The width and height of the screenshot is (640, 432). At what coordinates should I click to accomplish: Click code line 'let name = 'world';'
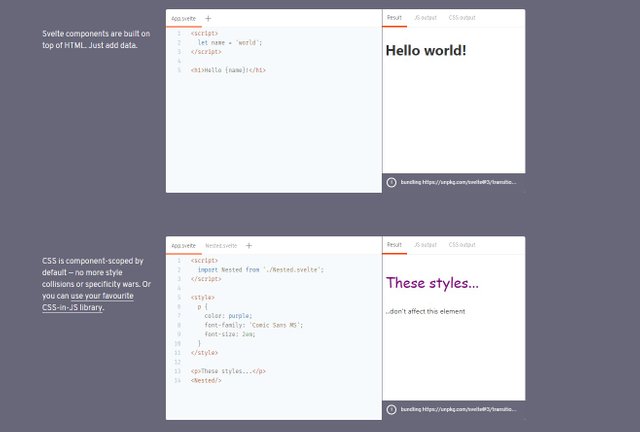pos(230,42)
